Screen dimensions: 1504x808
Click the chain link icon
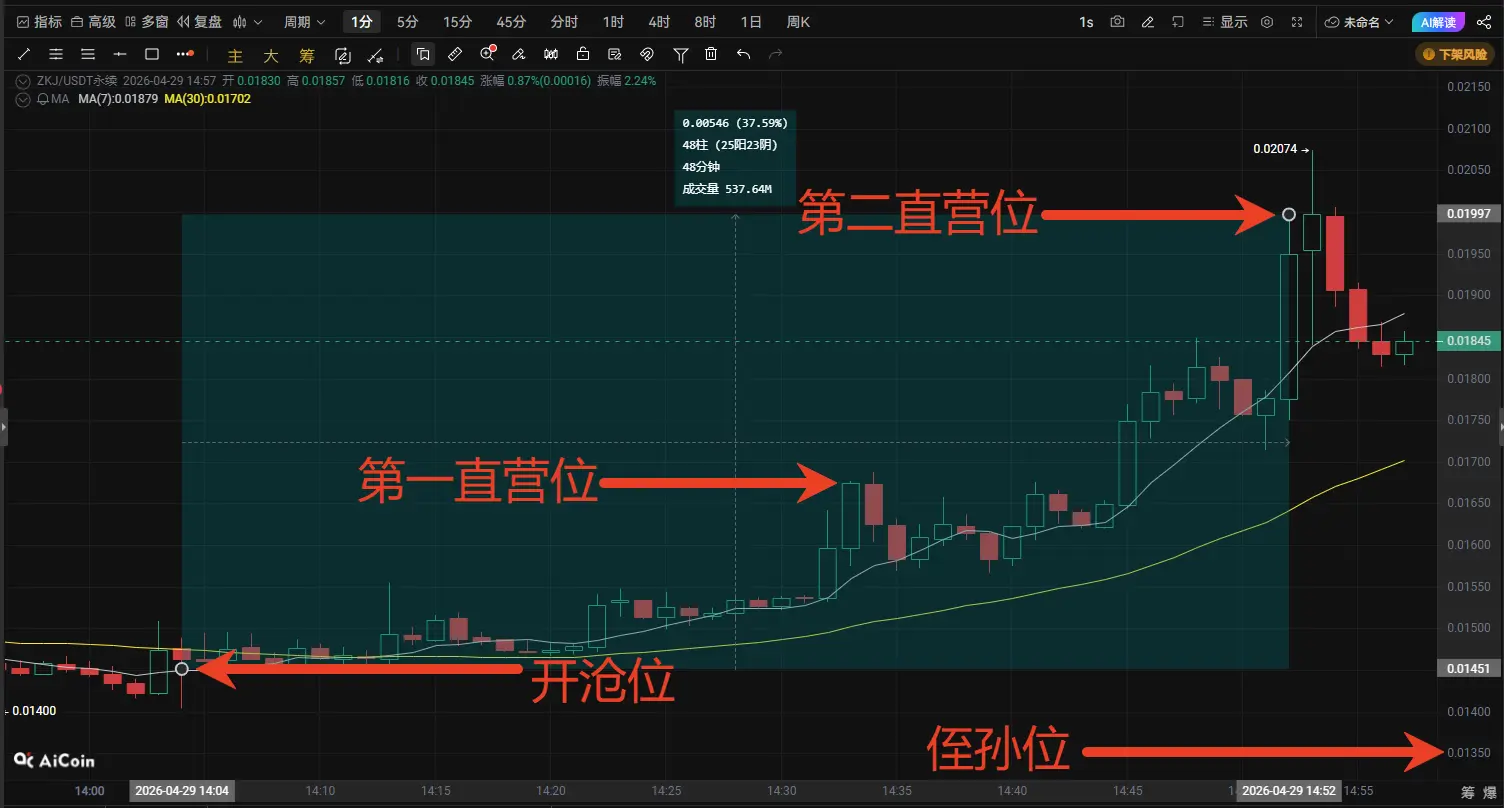[647, 54]
